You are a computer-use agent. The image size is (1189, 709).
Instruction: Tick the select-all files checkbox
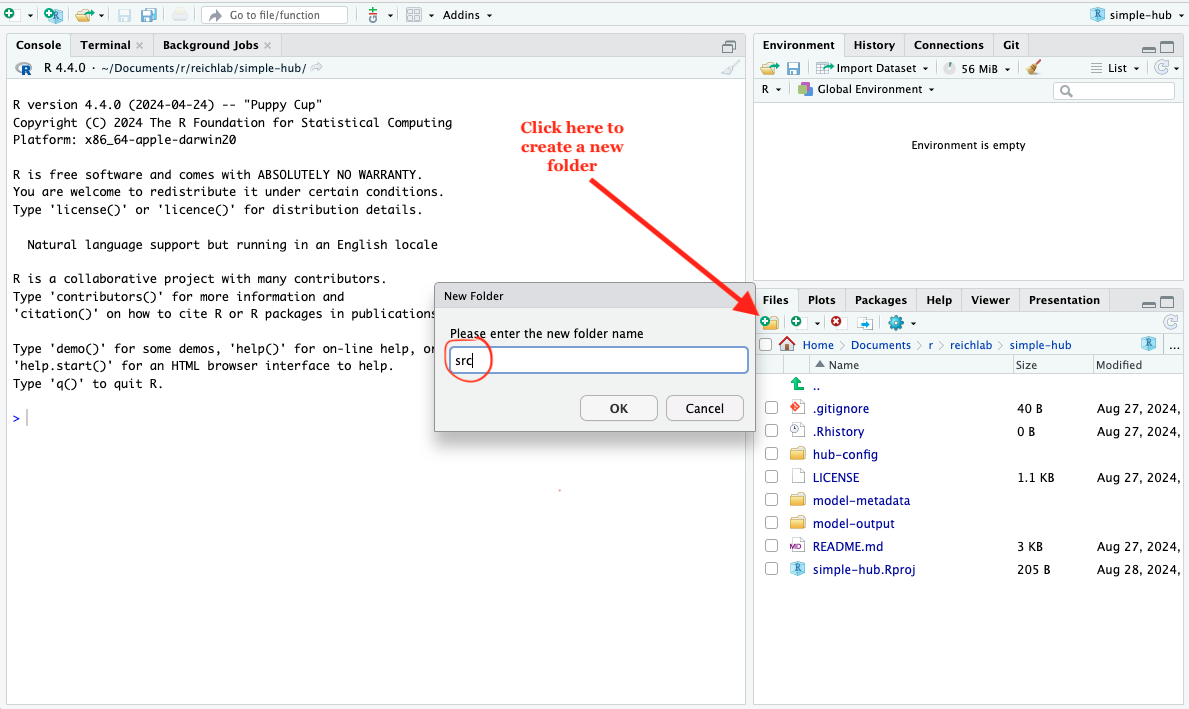tap(766, 345)
